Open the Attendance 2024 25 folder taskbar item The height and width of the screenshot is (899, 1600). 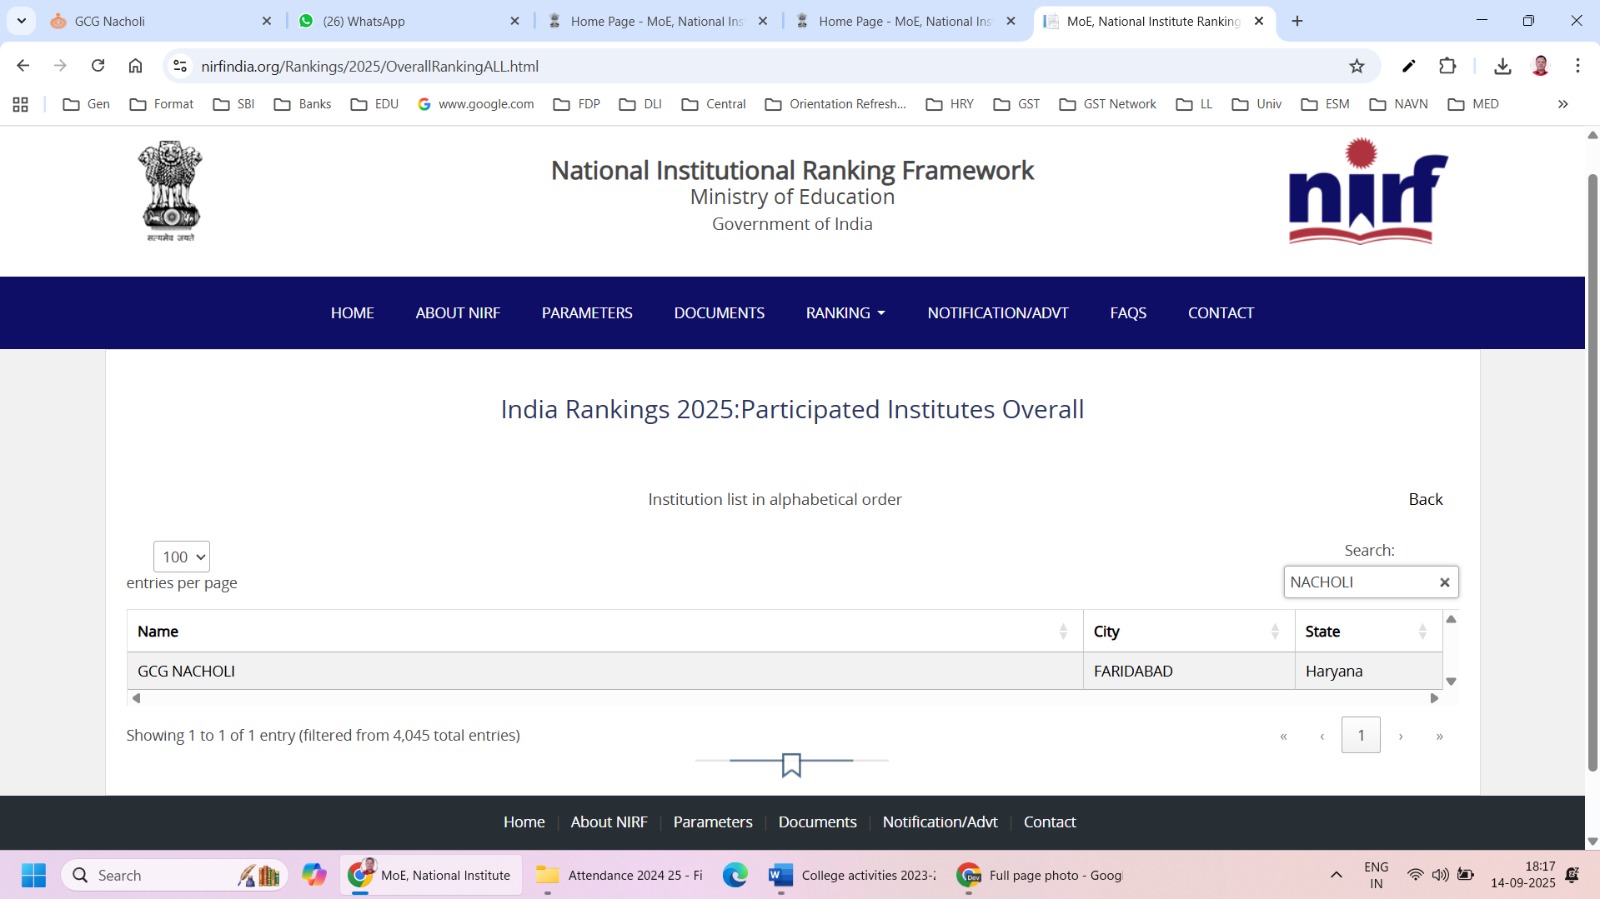[x=620, y=875]
